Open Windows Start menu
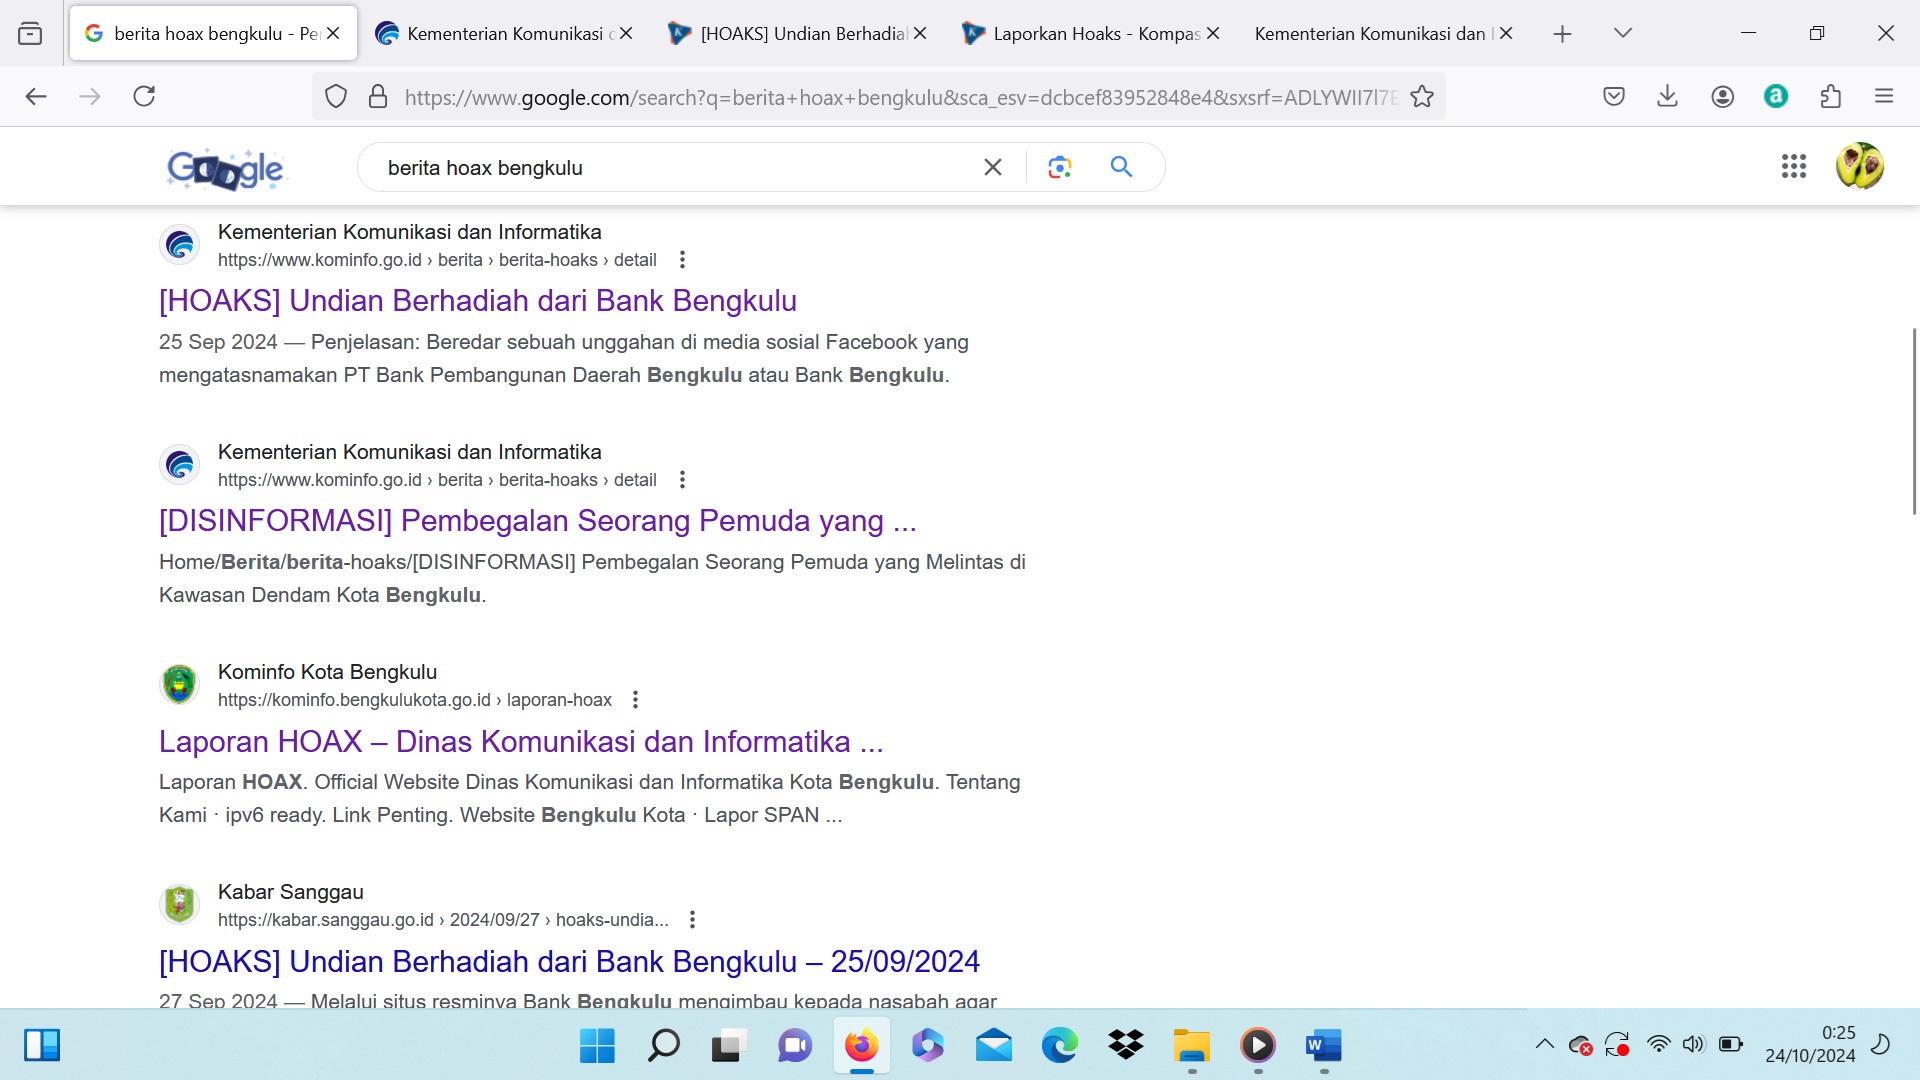The width and height of the screenshot is (1920, 1080). point(597,1046)
